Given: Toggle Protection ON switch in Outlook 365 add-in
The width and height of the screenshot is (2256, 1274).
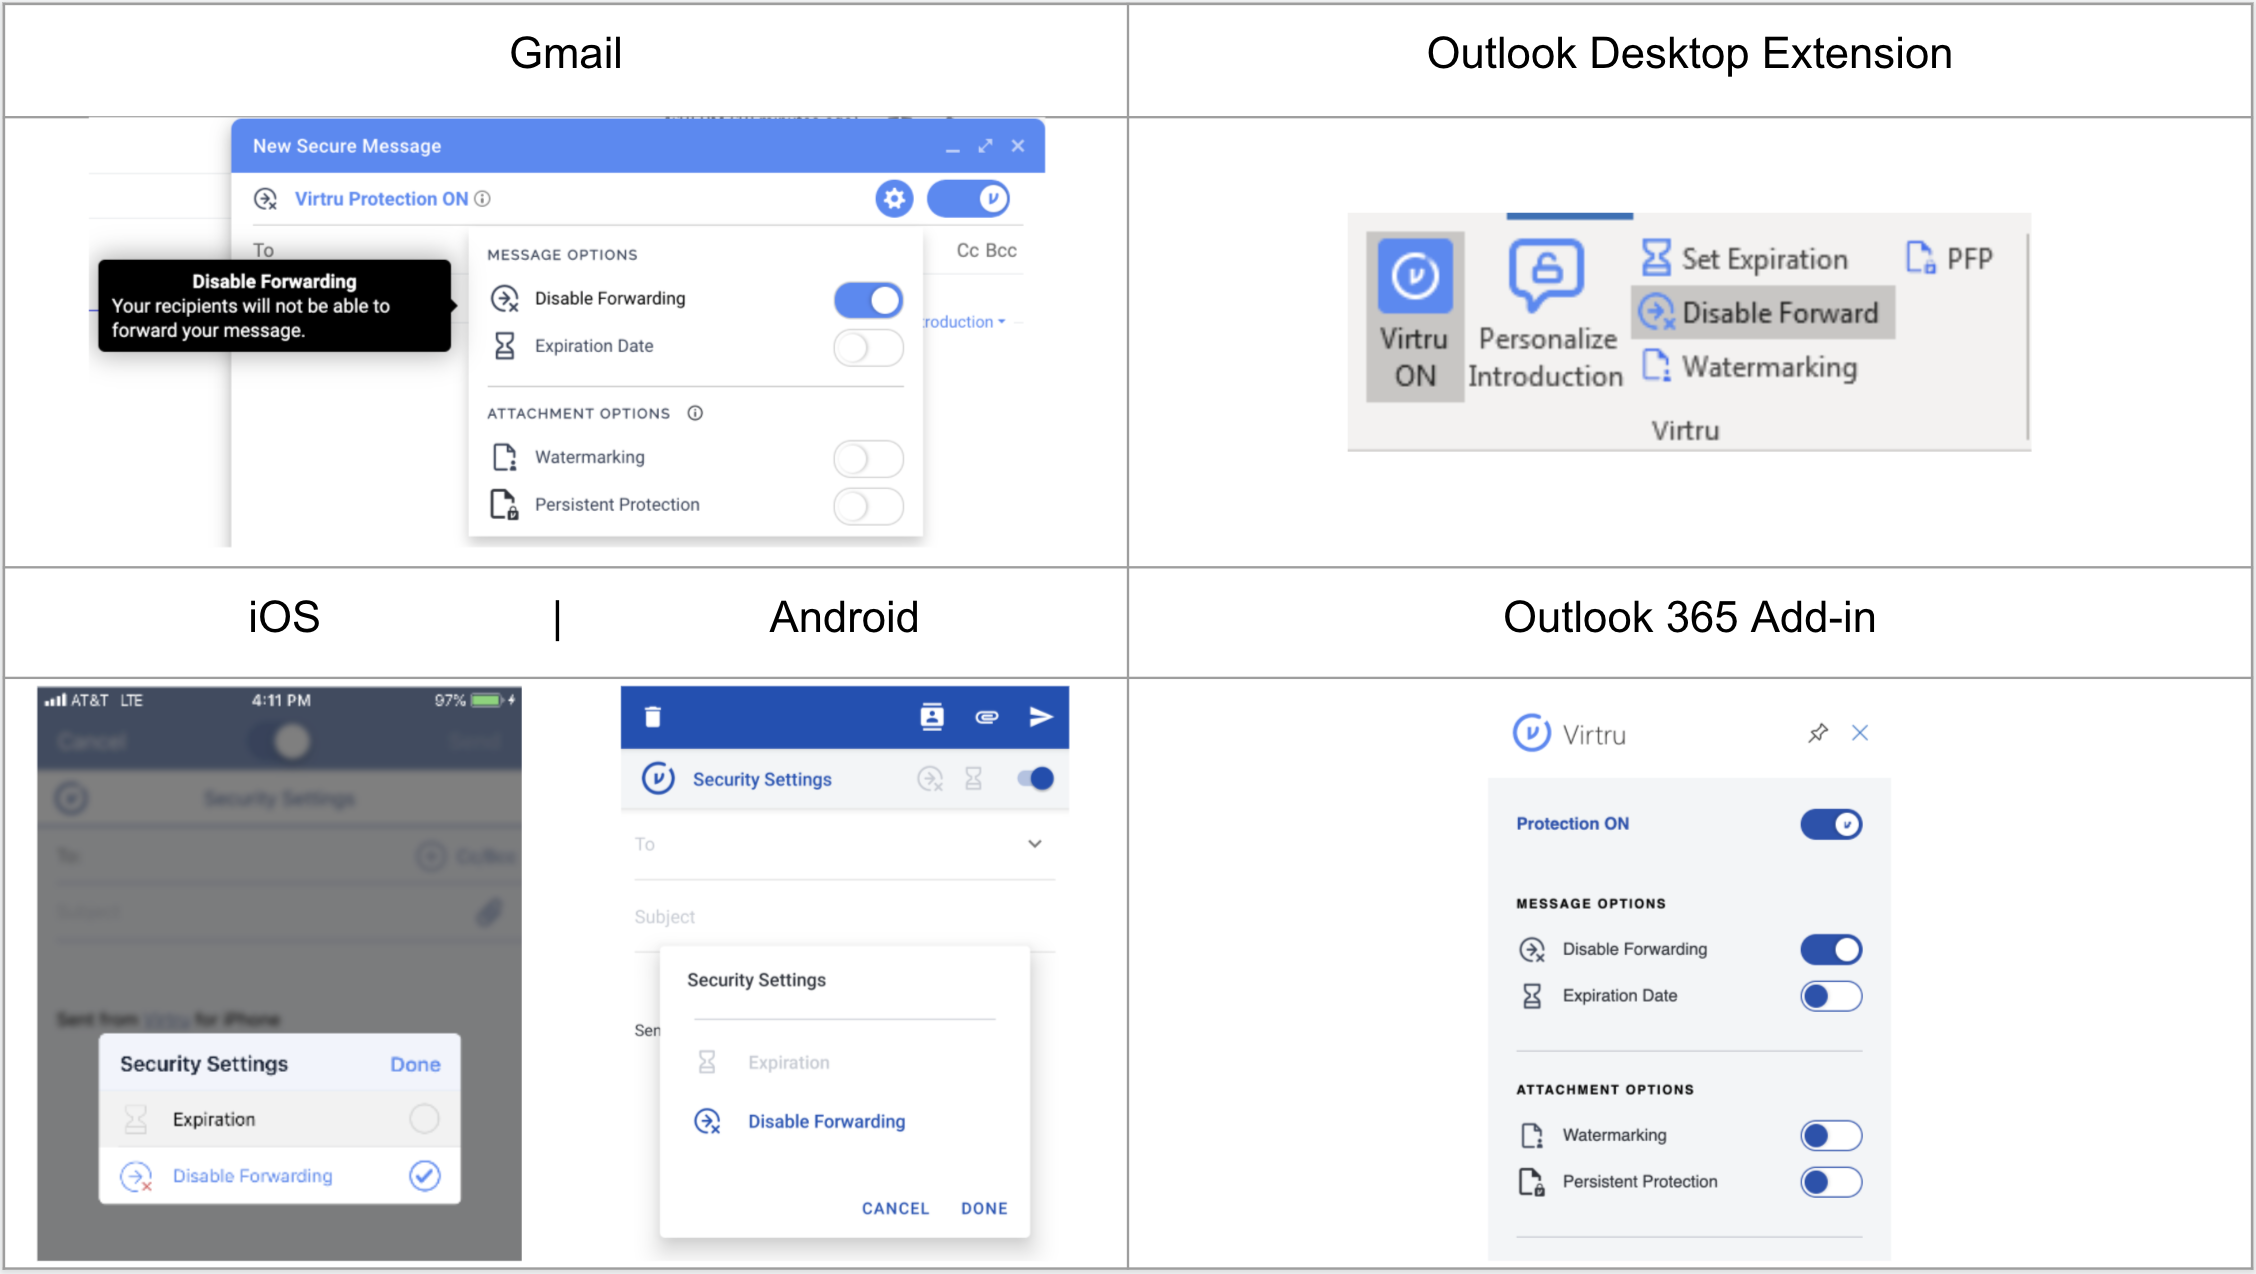Looking at the screenshot, I should (x=1831, y=825).
